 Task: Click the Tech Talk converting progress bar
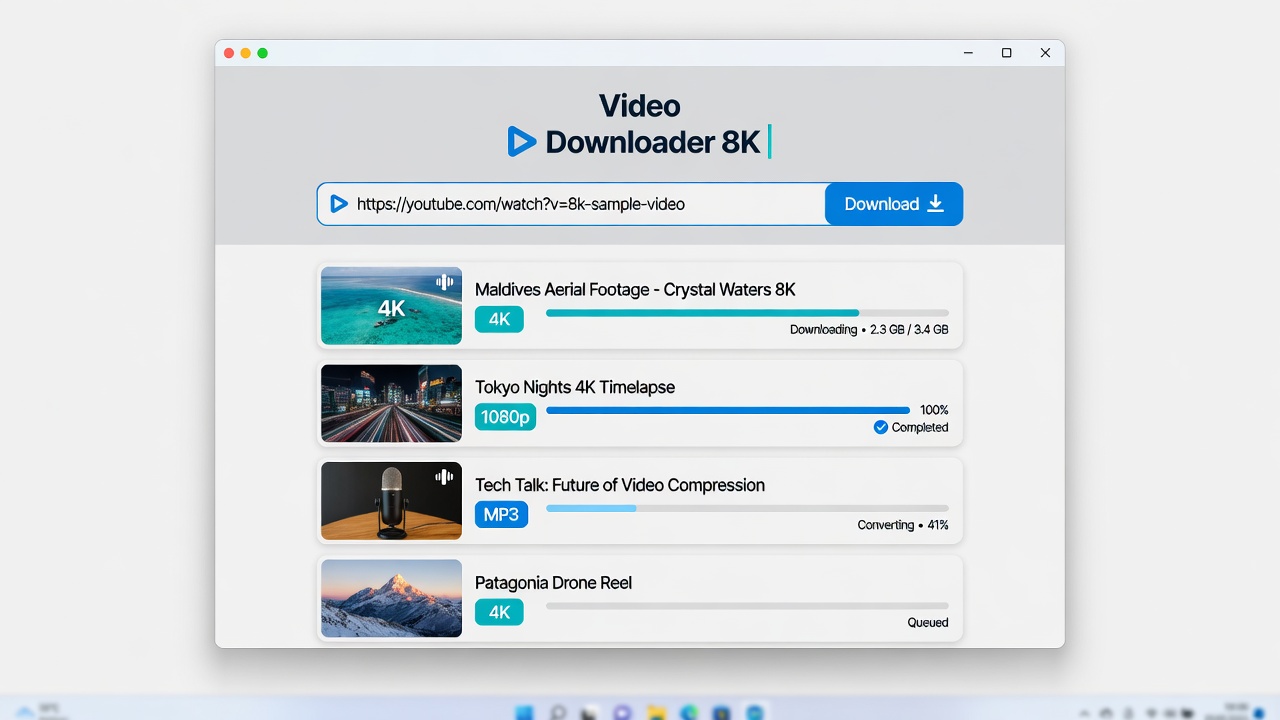click(x=747, y=508)
